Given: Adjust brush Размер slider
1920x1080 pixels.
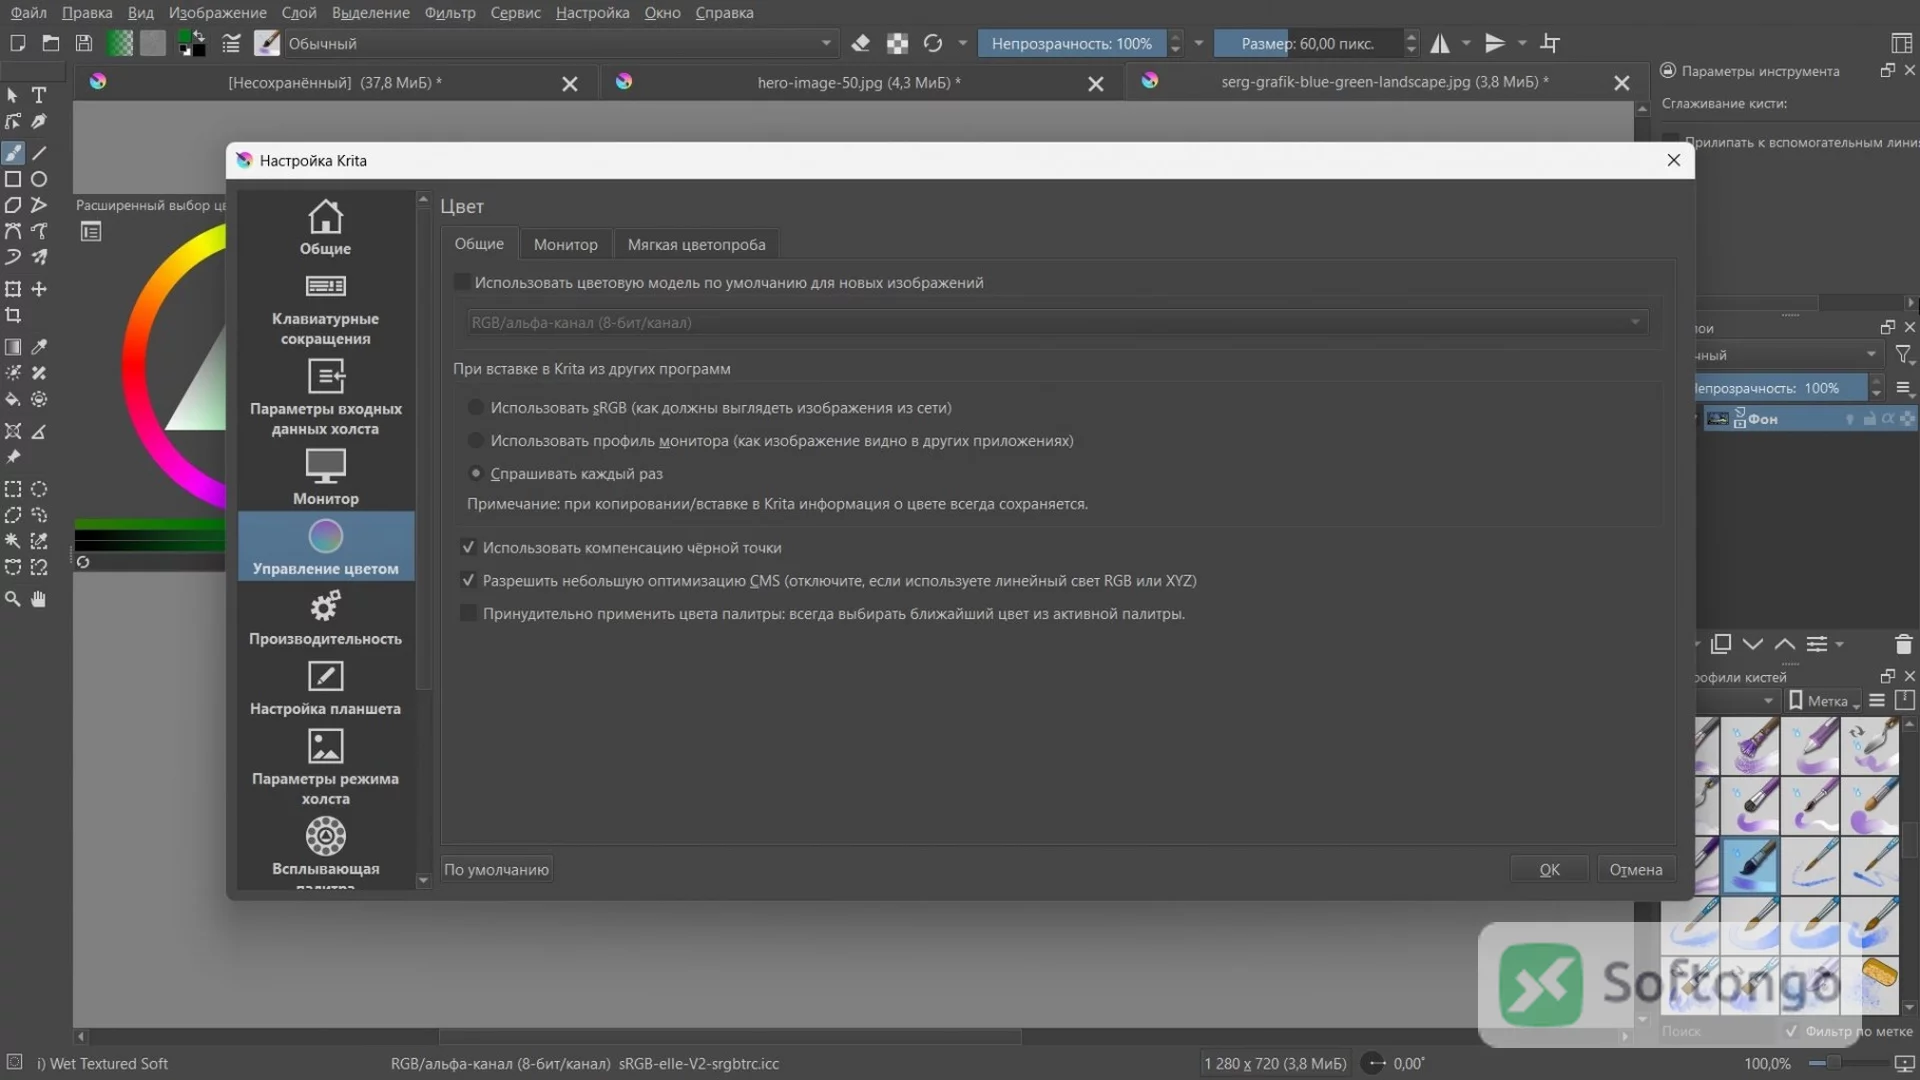Looking at the screenshot, I should pyautogui.click(x=1307, y=43).
